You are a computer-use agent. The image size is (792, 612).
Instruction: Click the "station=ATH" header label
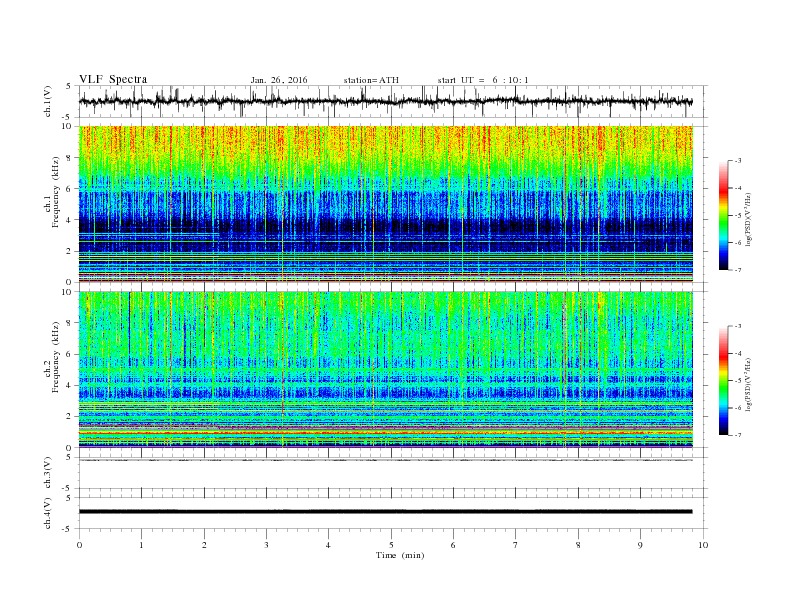point(371,80)
